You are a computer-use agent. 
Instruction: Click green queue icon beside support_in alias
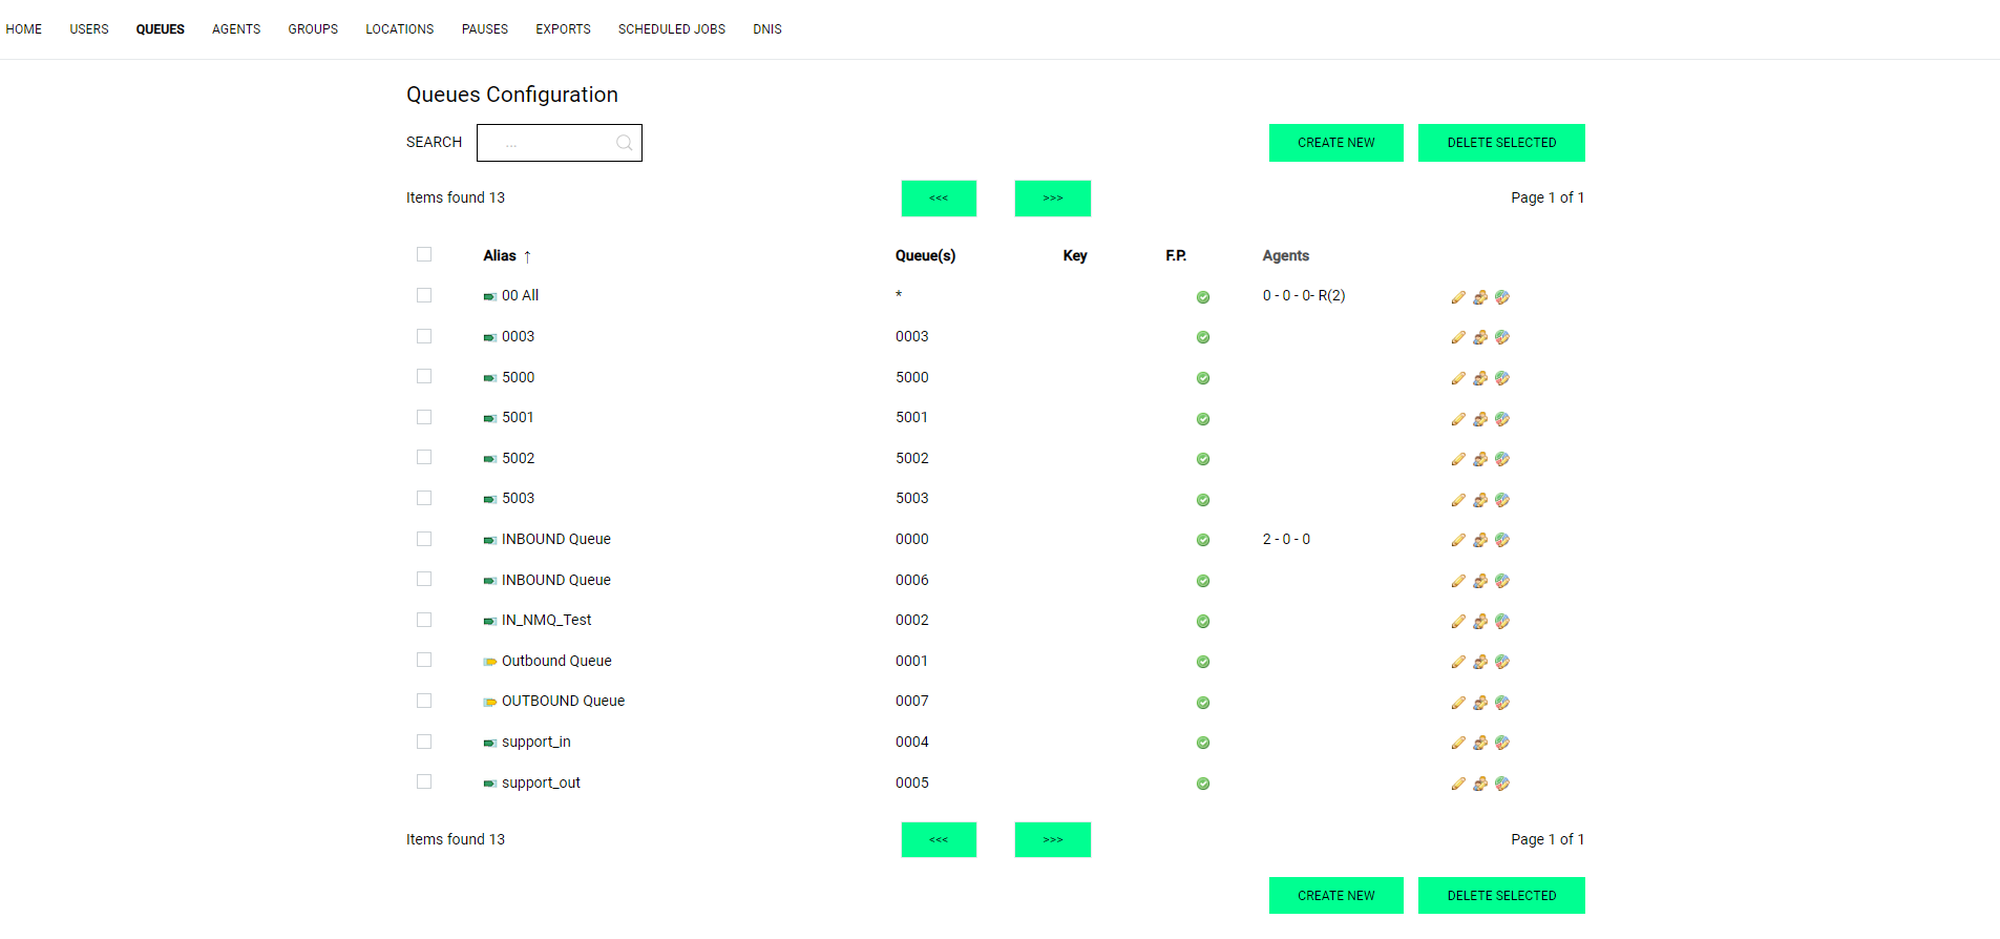[x=489, y=743]
